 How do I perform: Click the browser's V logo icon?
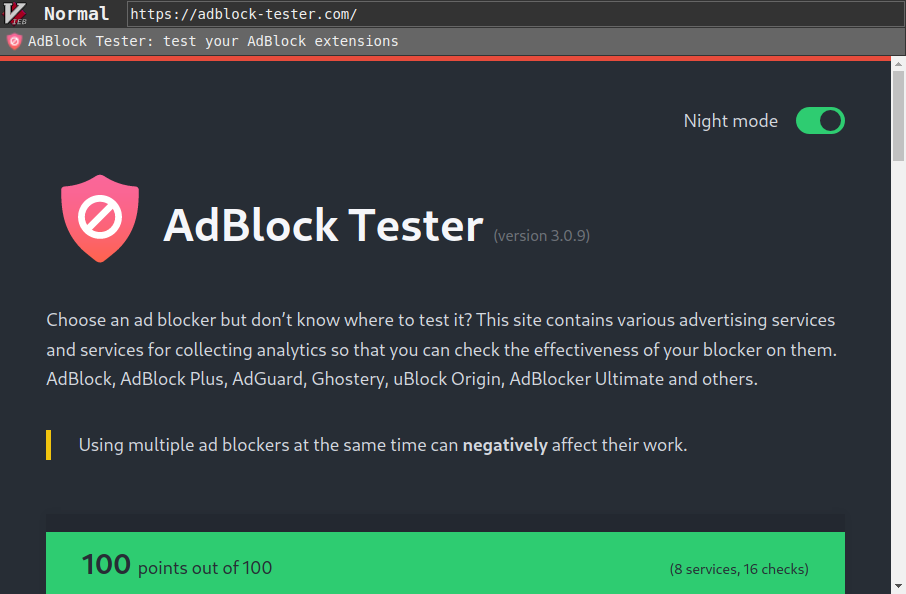coord(16,13)
